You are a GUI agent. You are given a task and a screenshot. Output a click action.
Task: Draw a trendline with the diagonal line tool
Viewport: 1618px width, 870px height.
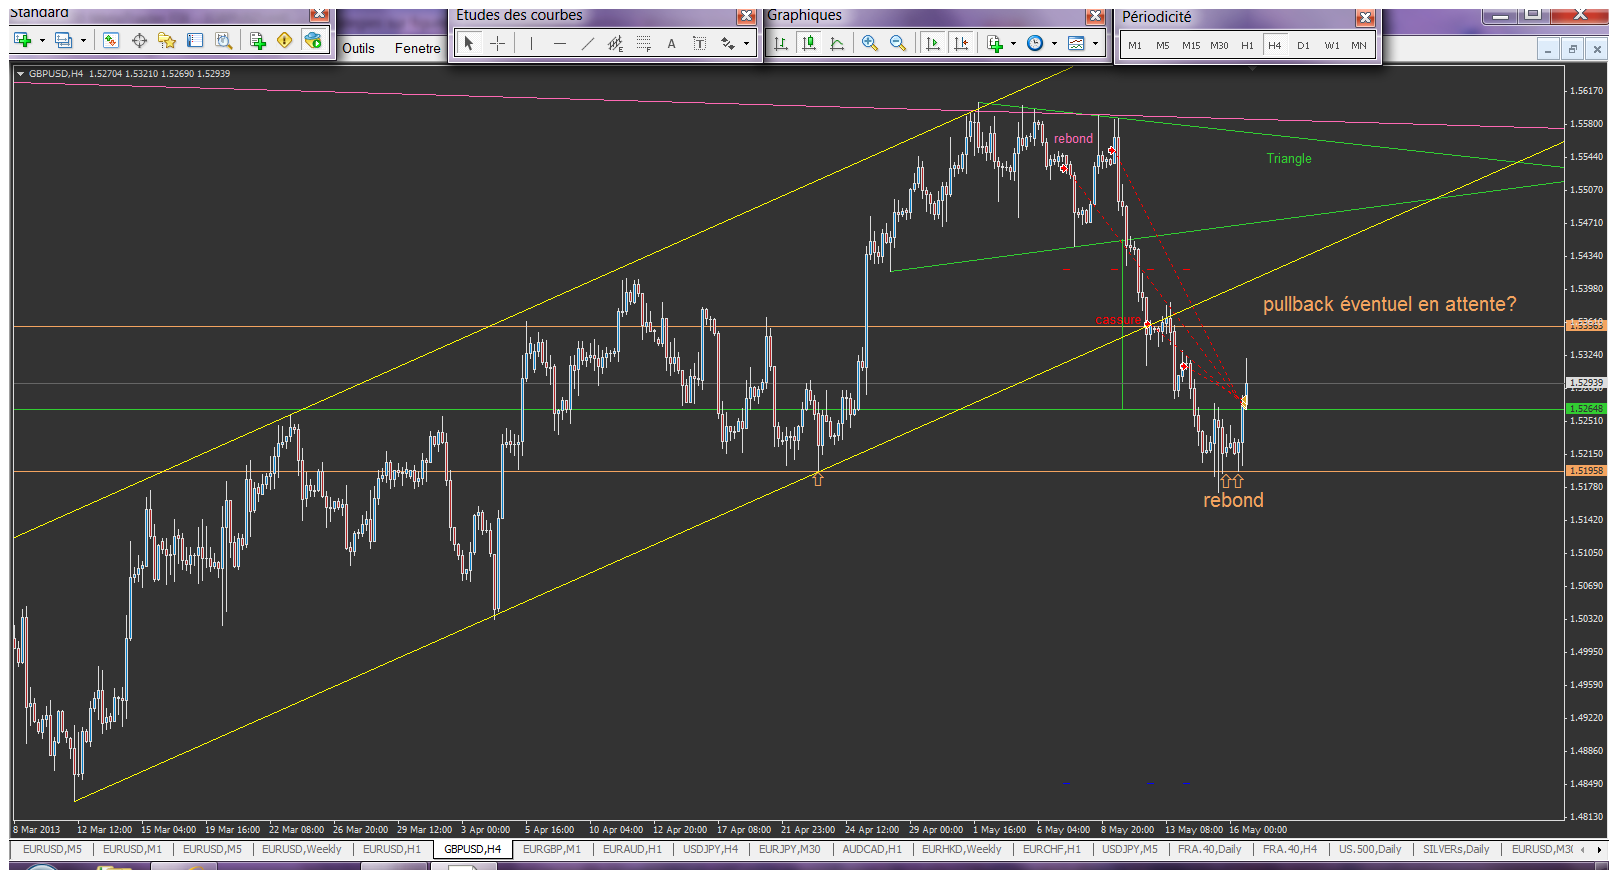[x=588, y=43]
